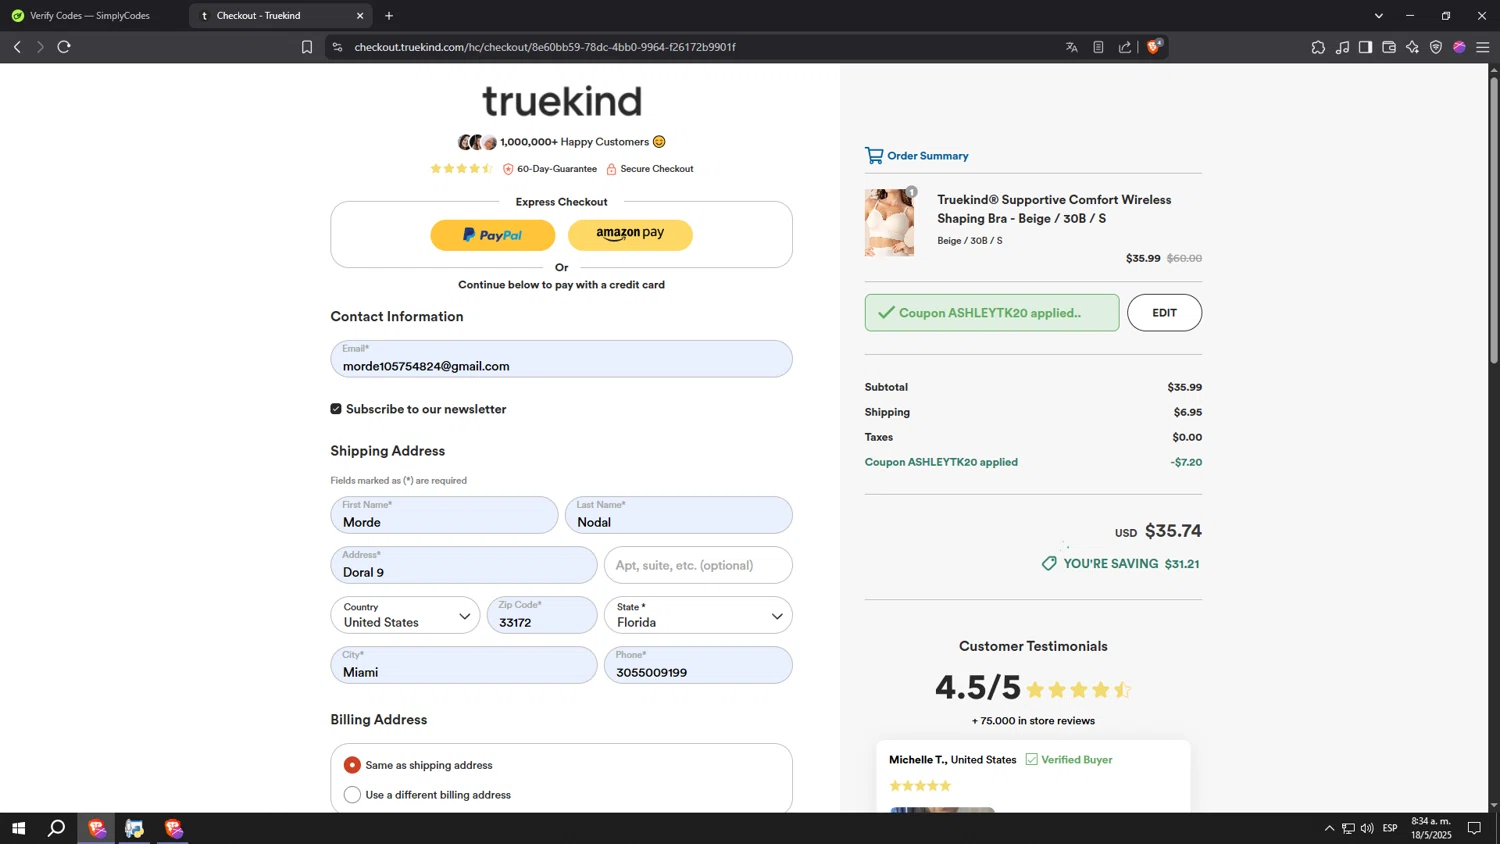Open the notification center icon
Viewport: 1500px width, 844px height.
[x=1474, y=828]
